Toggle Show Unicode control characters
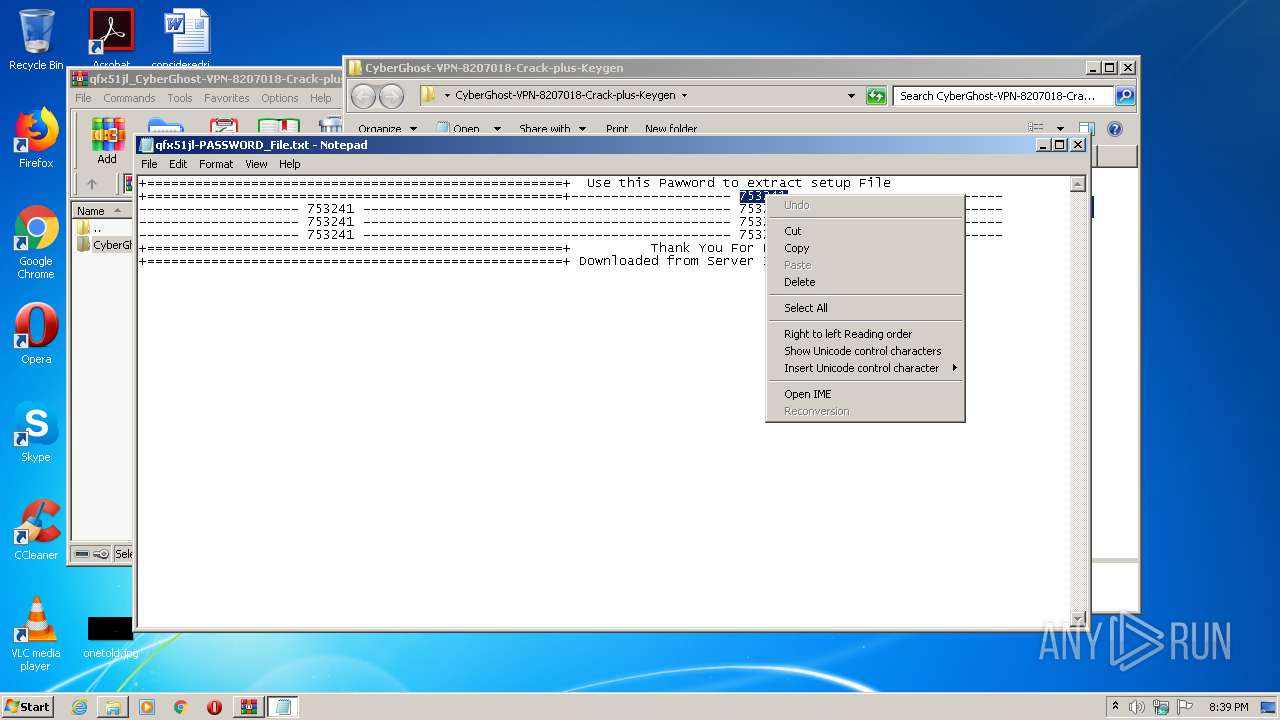Viewport: 1280px width, 720px height. click(x=862, y=351)
